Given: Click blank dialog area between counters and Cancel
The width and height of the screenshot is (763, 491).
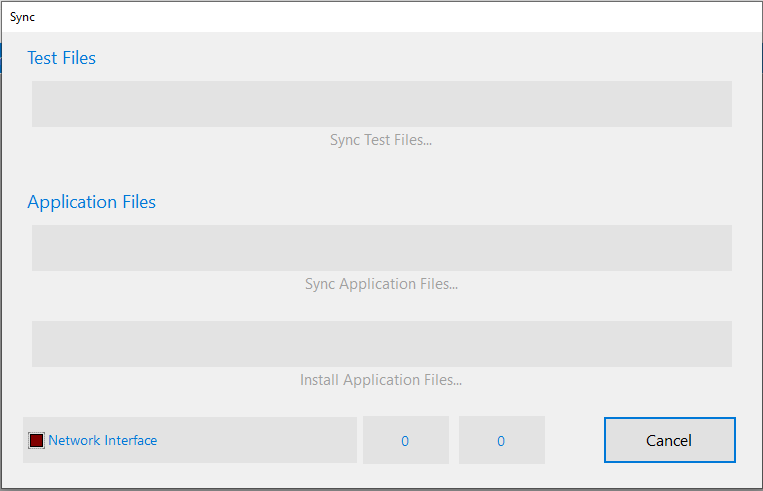Looking at the screenshot, I should (575, 440).
